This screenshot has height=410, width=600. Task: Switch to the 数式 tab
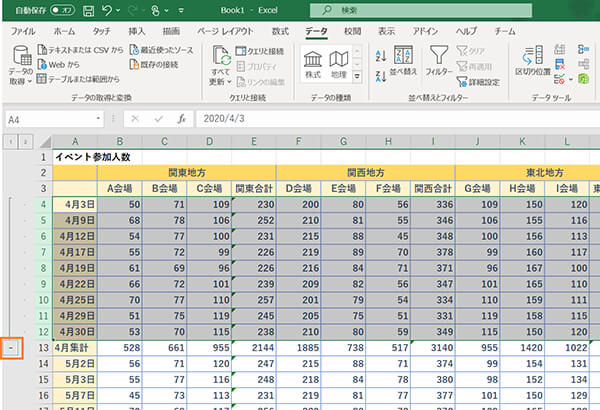click(x=280, y=31)
